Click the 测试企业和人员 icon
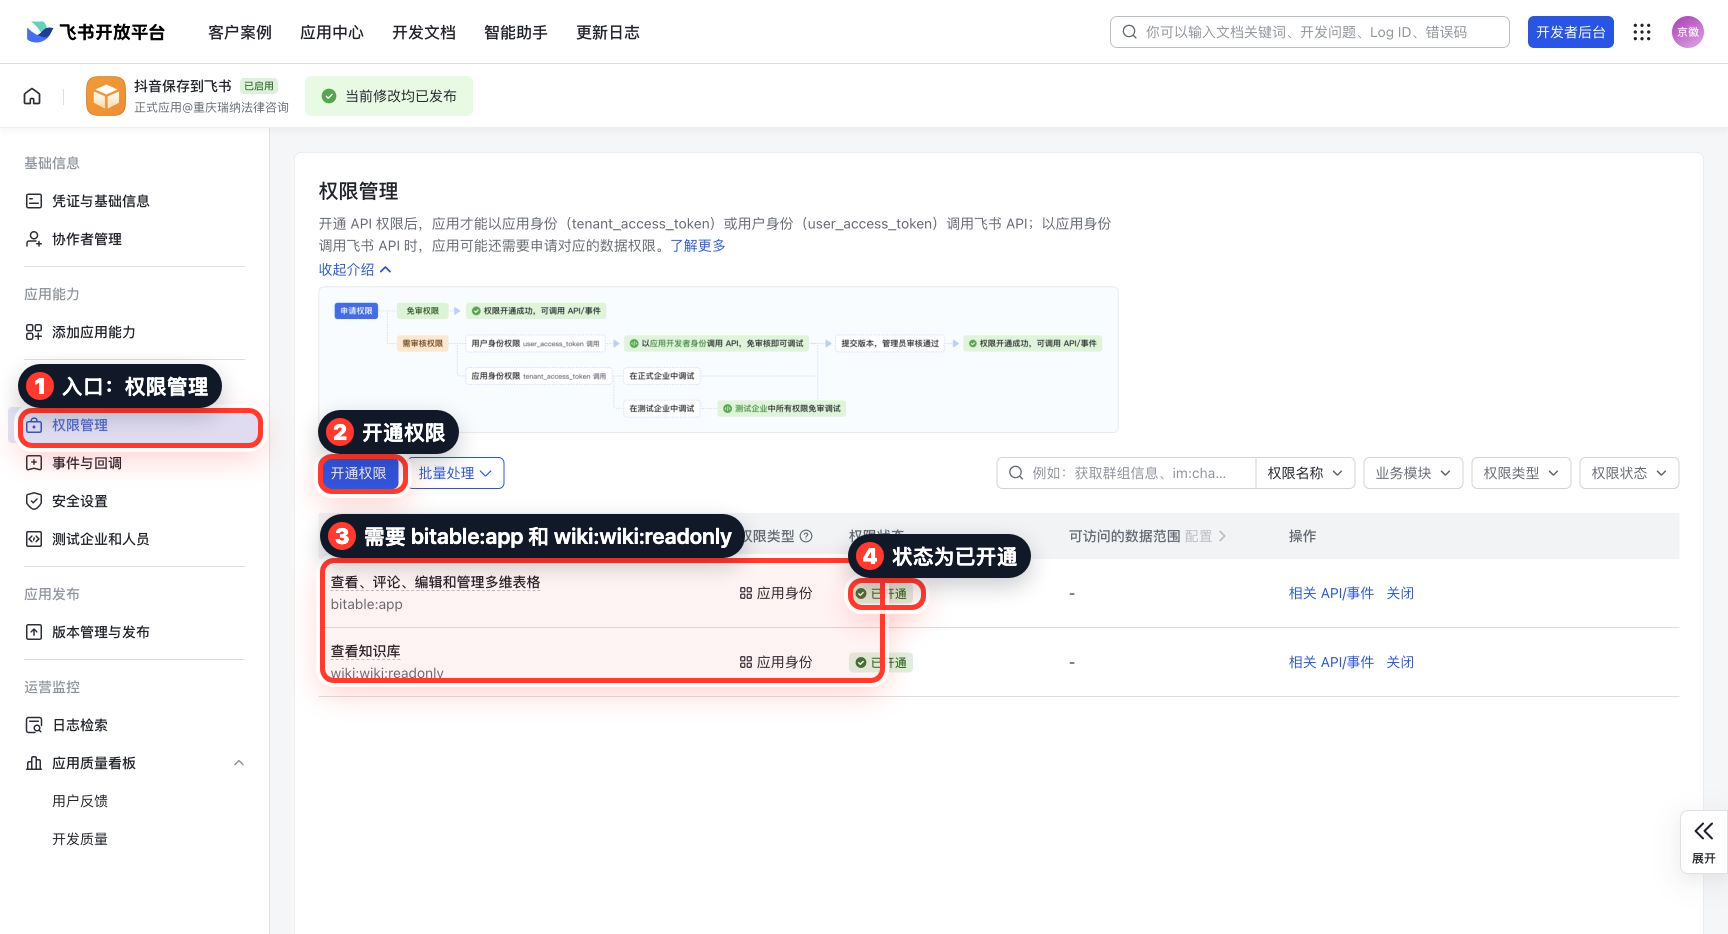The height and width of the screenshot is (934, 1728). pos(34,539)
